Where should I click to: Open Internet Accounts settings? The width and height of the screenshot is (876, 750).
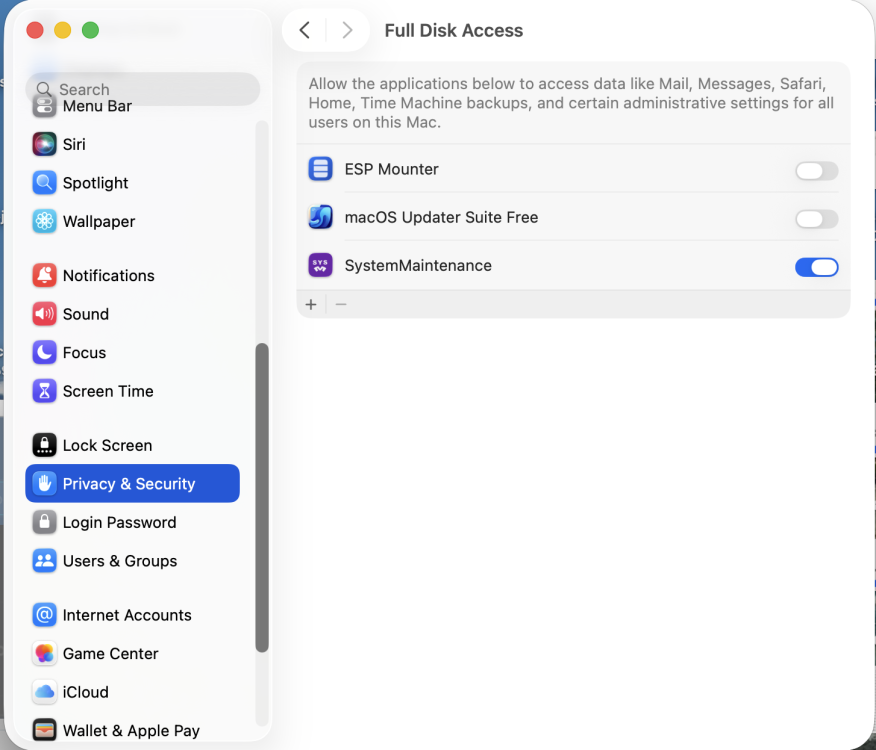(x=132, y=615)
